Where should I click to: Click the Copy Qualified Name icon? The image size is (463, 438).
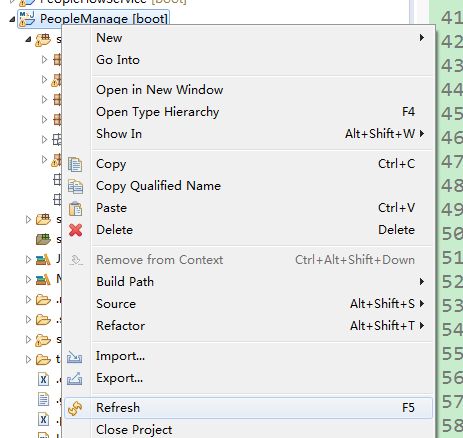tap(75, 186)
